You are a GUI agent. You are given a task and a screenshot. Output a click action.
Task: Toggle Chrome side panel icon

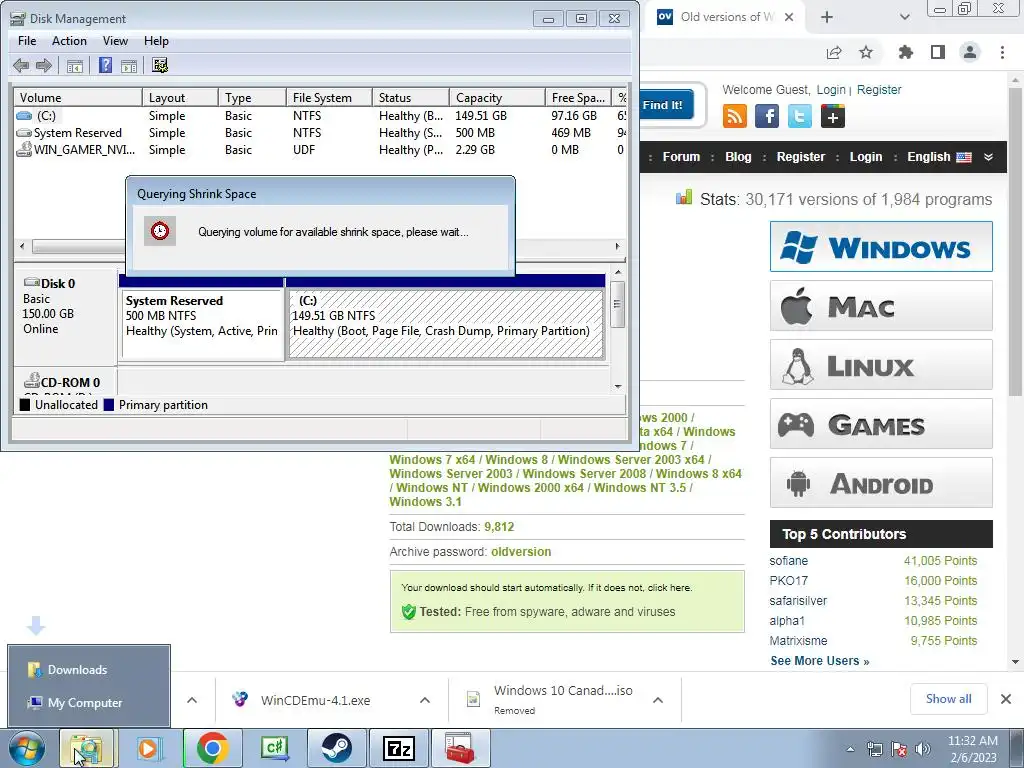coord(938,52)
